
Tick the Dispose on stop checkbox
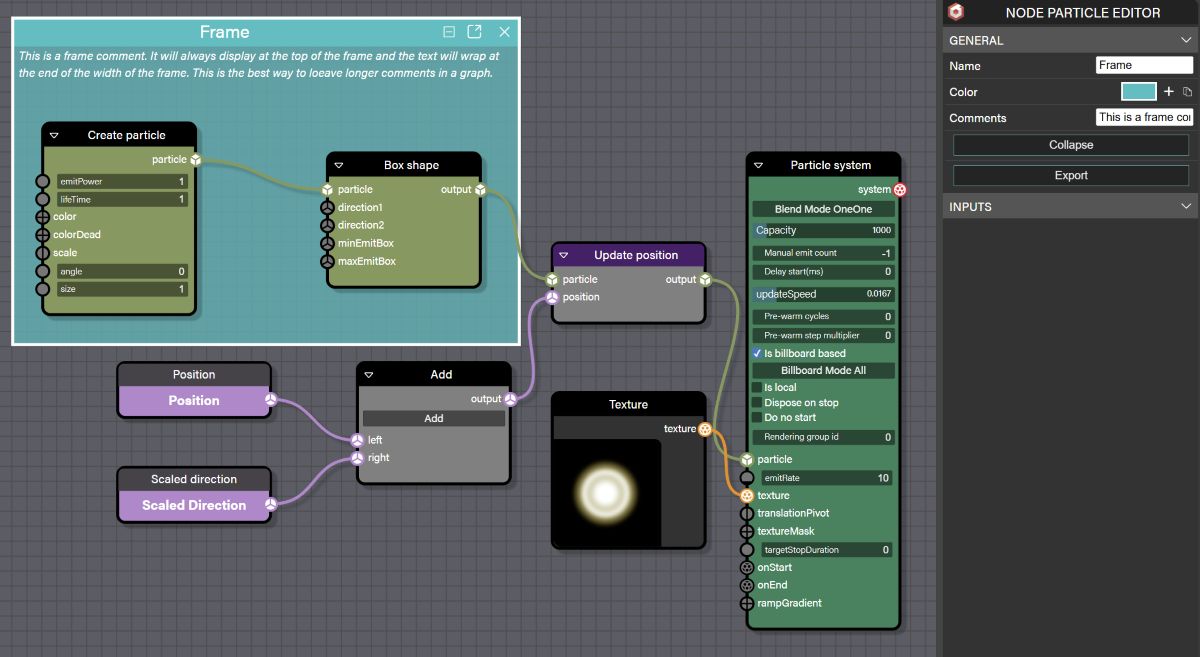click(757, 403)
